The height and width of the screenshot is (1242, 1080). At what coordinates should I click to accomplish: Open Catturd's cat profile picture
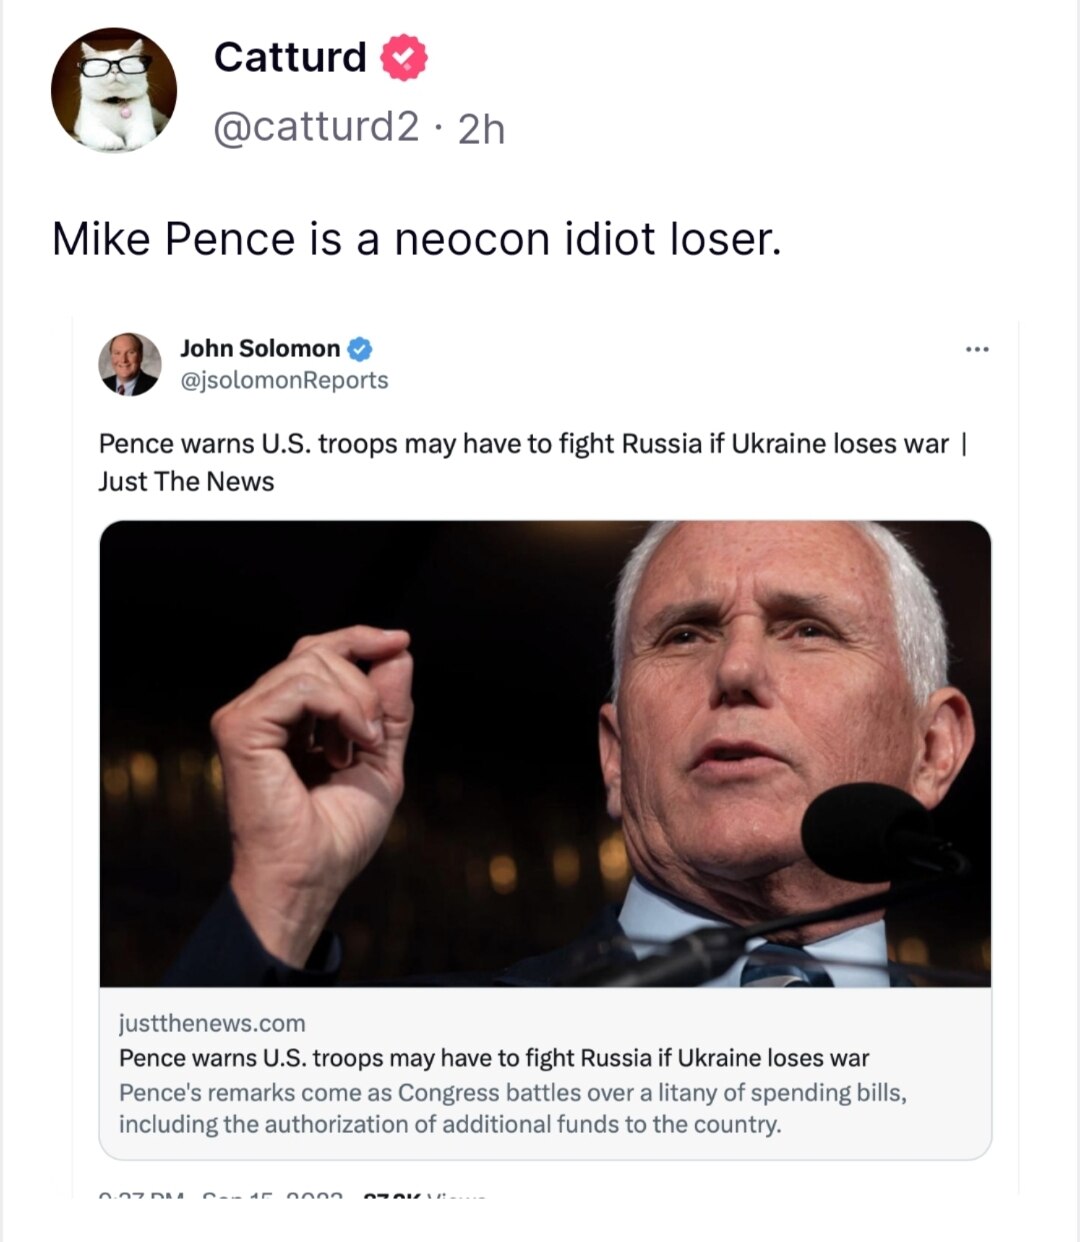114,90
